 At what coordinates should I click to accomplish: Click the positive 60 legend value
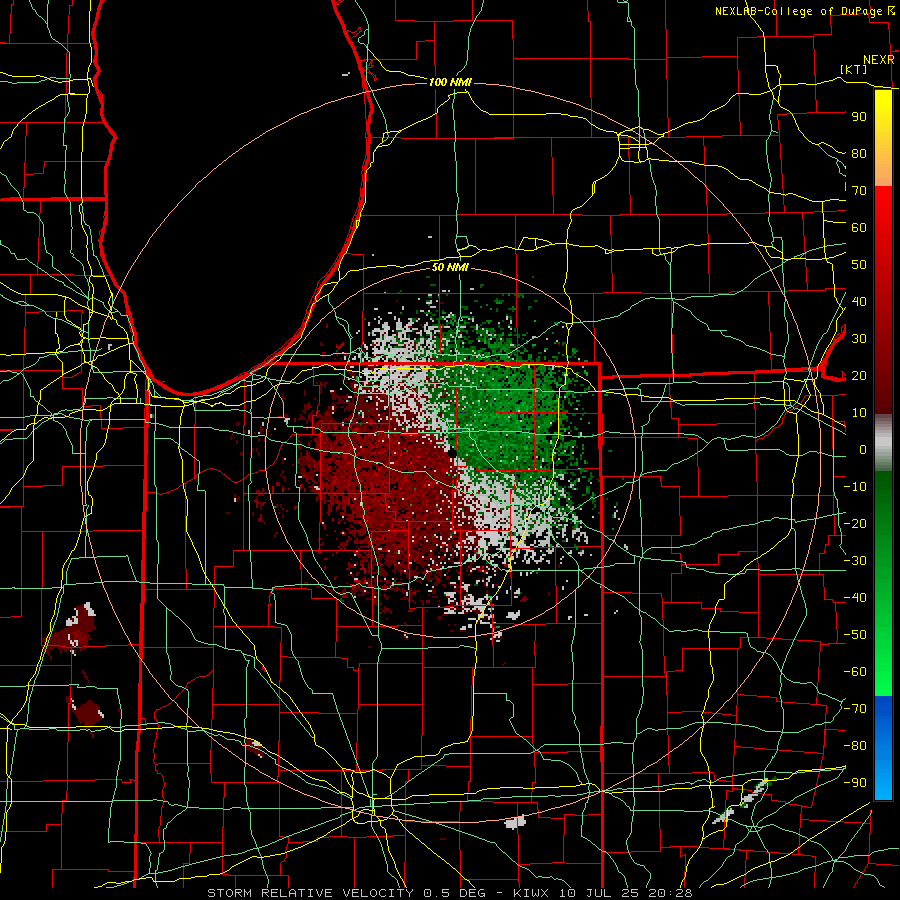pyautogui.click(x=859, y=227)
